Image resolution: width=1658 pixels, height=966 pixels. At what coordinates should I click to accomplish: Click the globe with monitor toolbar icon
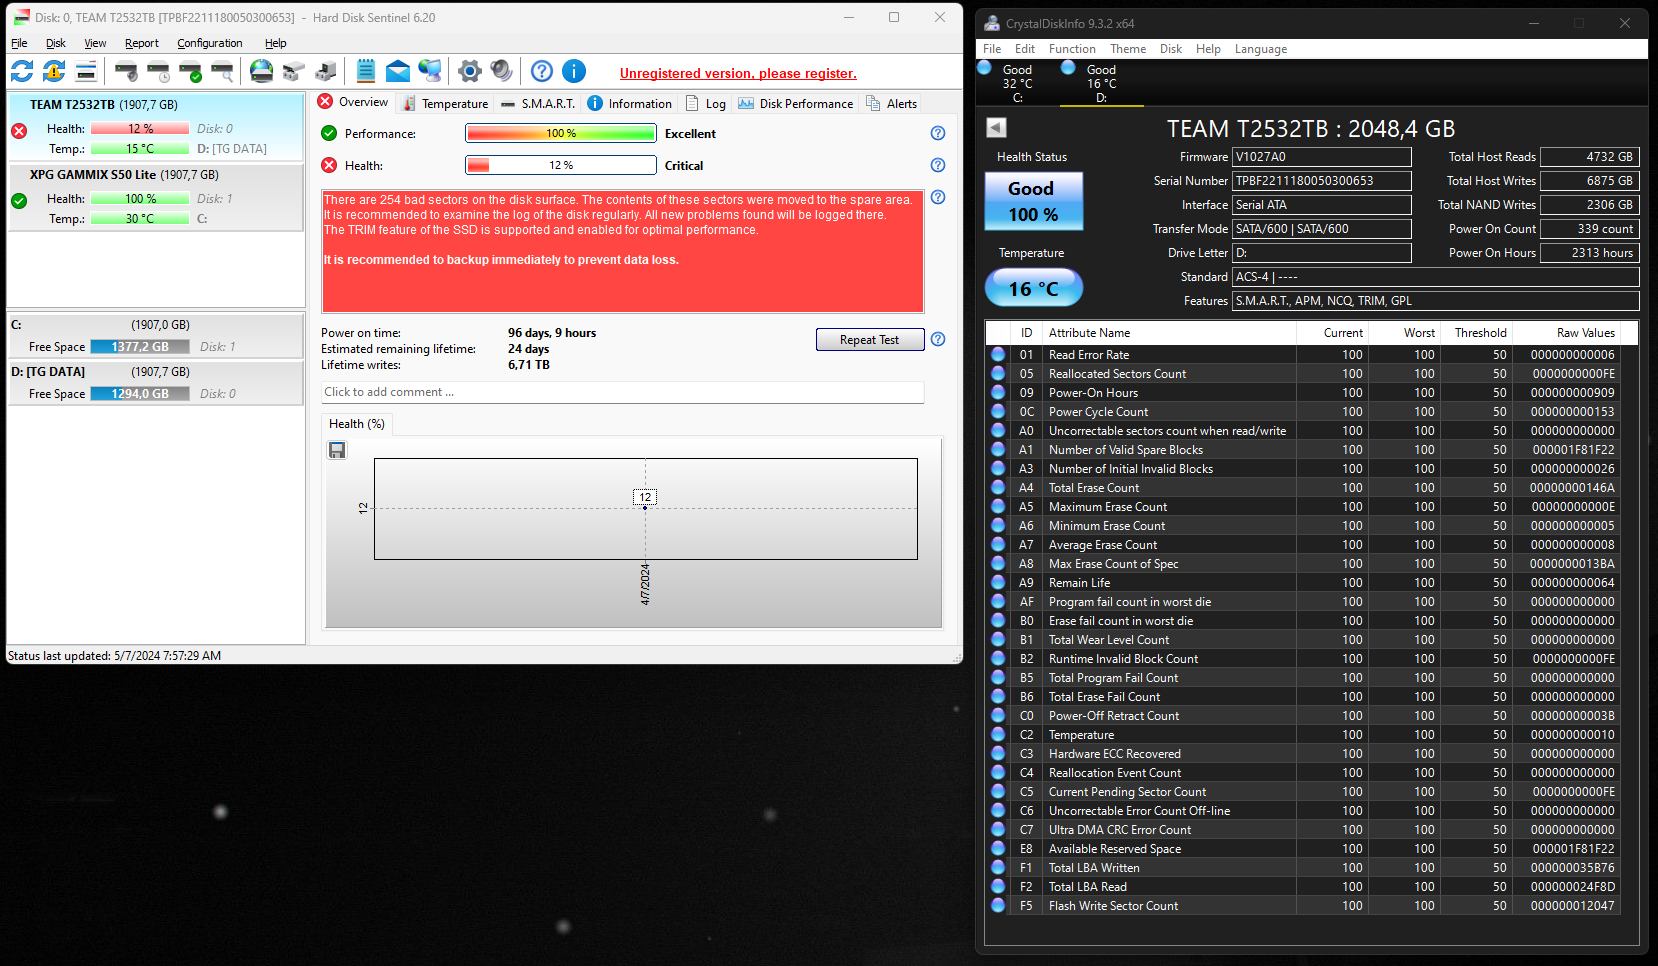click(430, 71)
